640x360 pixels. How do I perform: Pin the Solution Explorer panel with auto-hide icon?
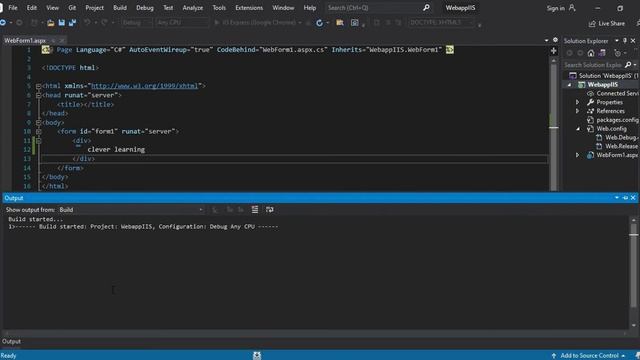pyautogui.click(x=625, y=41)
